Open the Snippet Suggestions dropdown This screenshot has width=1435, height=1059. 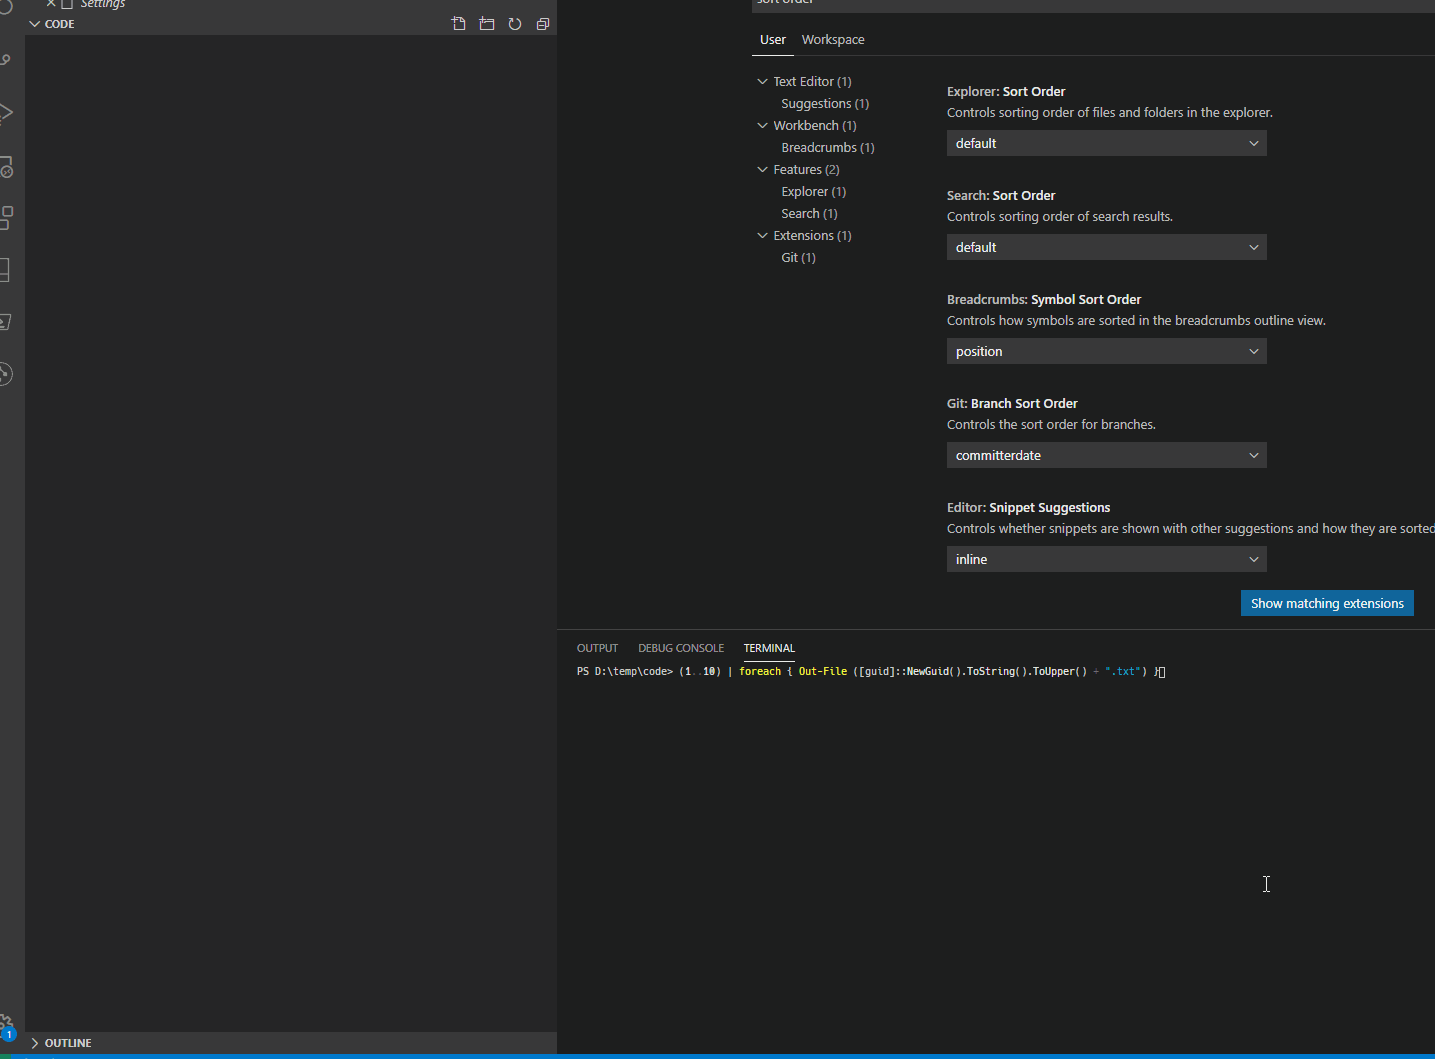(x=1106, y=559)
